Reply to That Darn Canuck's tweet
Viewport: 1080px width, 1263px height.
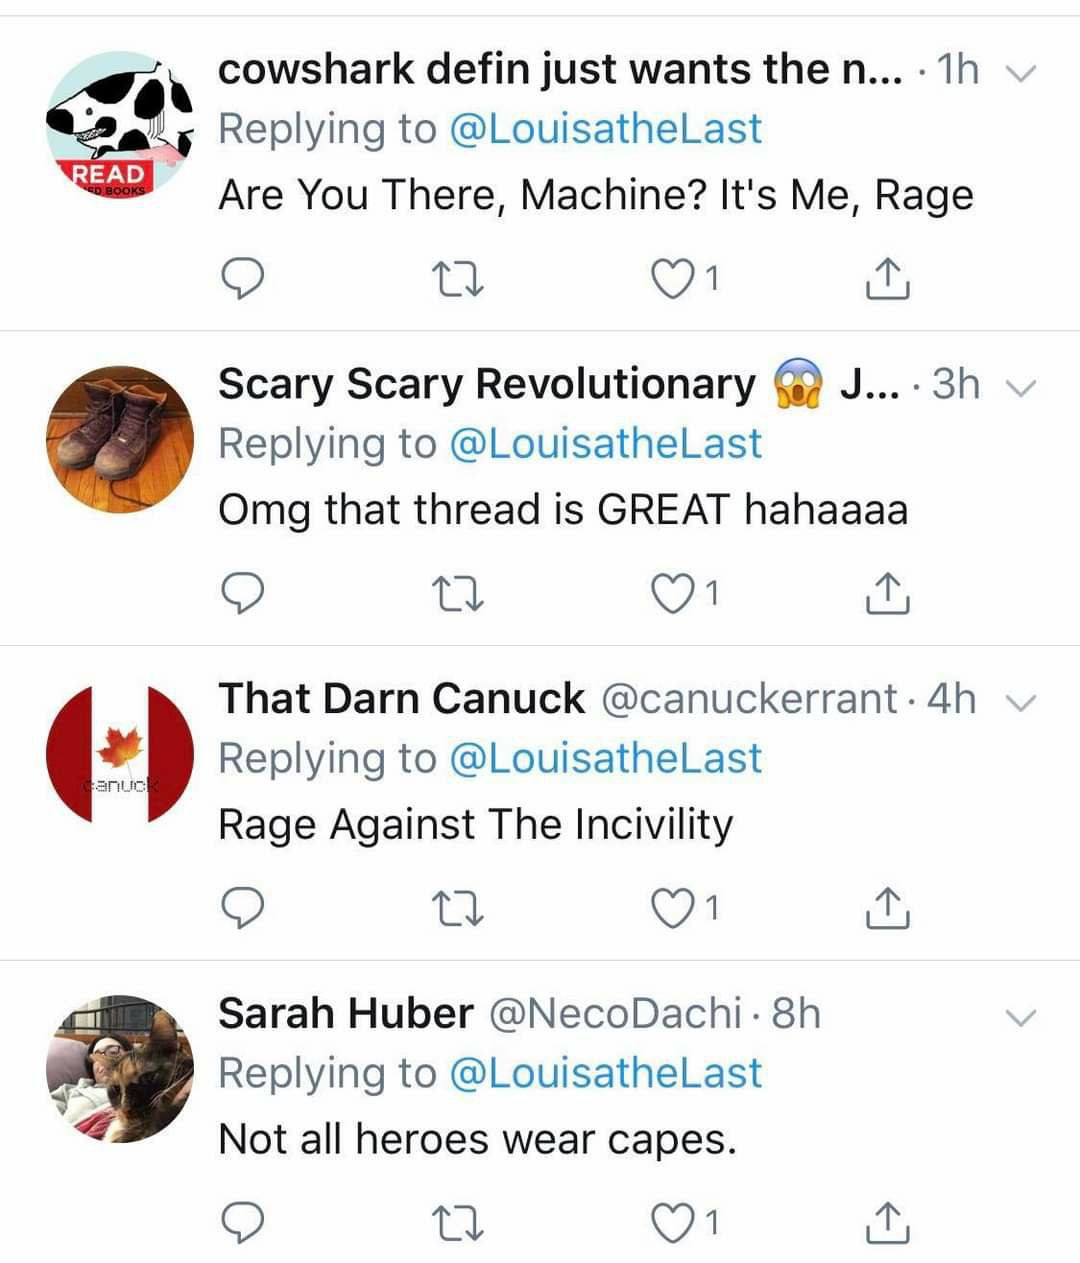point(241,908)
